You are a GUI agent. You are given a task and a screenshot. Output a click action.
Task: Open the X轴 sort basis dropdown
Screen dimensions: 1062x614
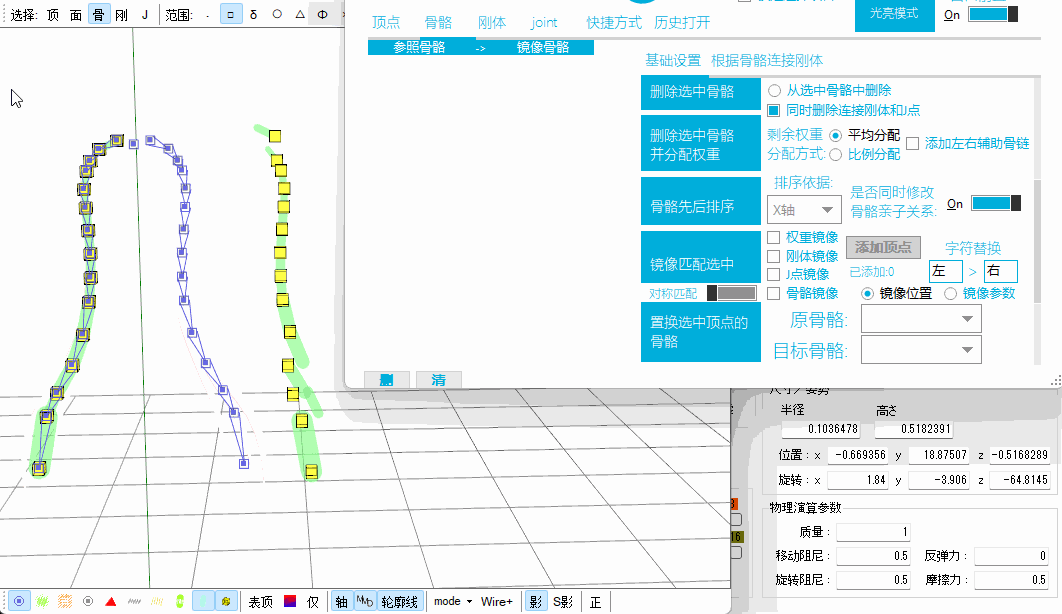(x=803, y=210)
